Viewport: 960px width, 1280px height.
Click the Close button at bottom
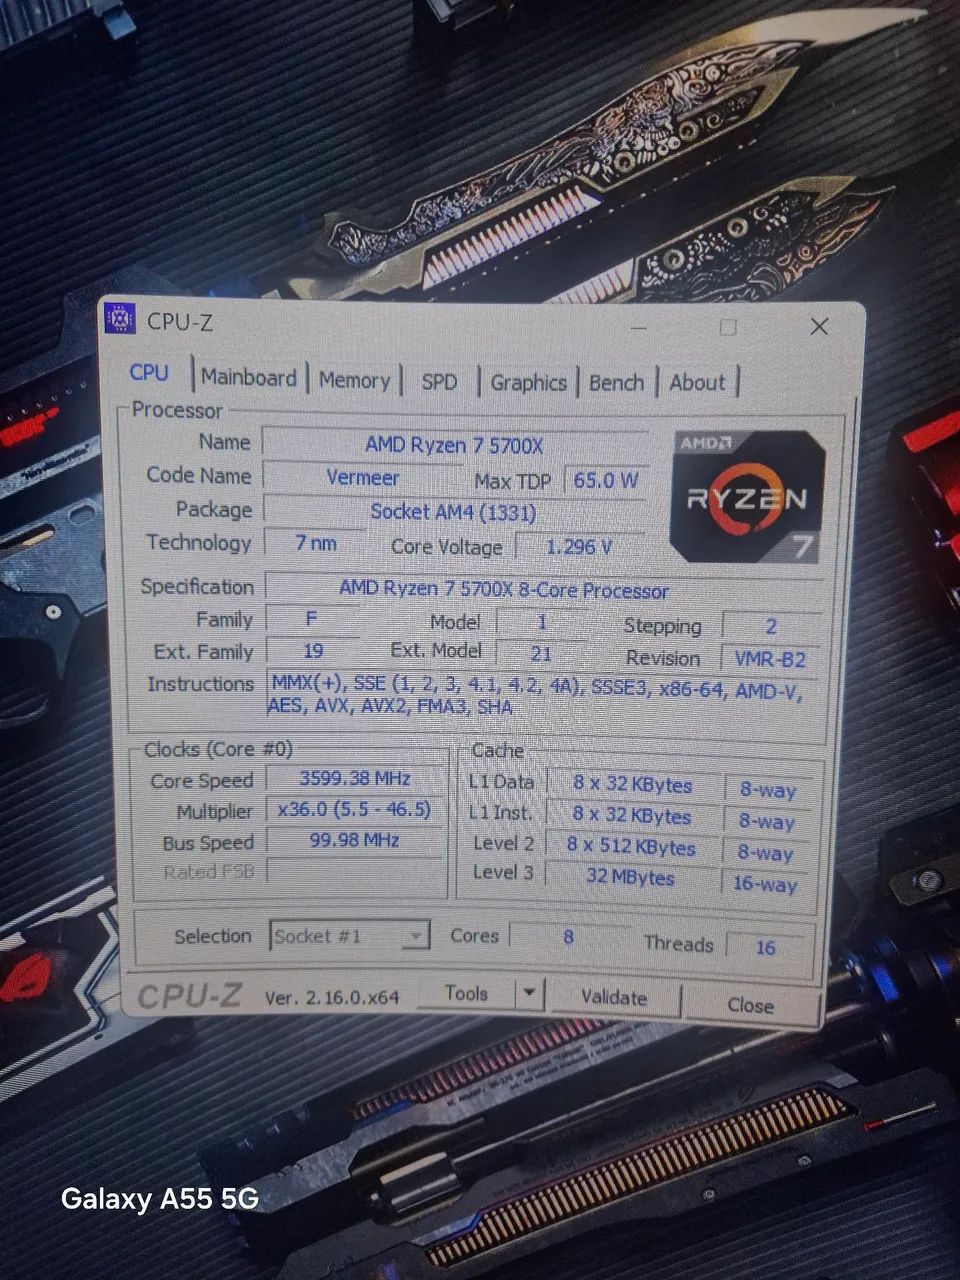click(750, 1005)
